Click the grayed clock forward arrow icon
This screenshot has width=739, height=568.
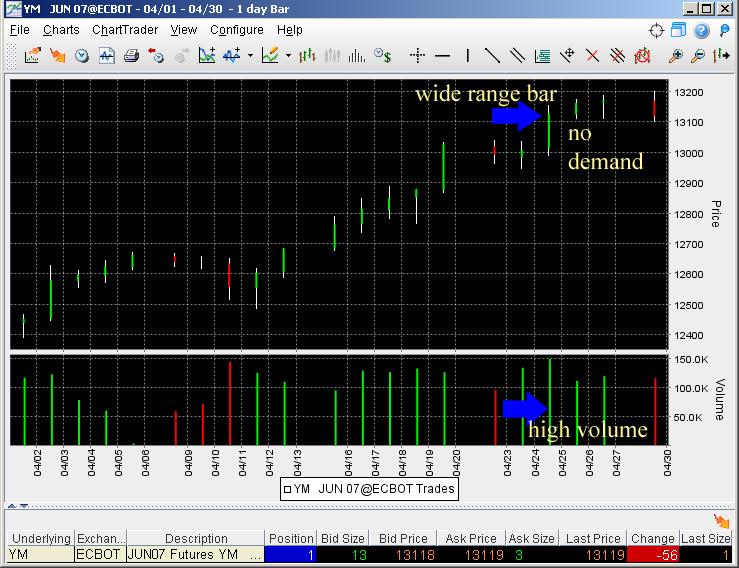tap(181, 56)
